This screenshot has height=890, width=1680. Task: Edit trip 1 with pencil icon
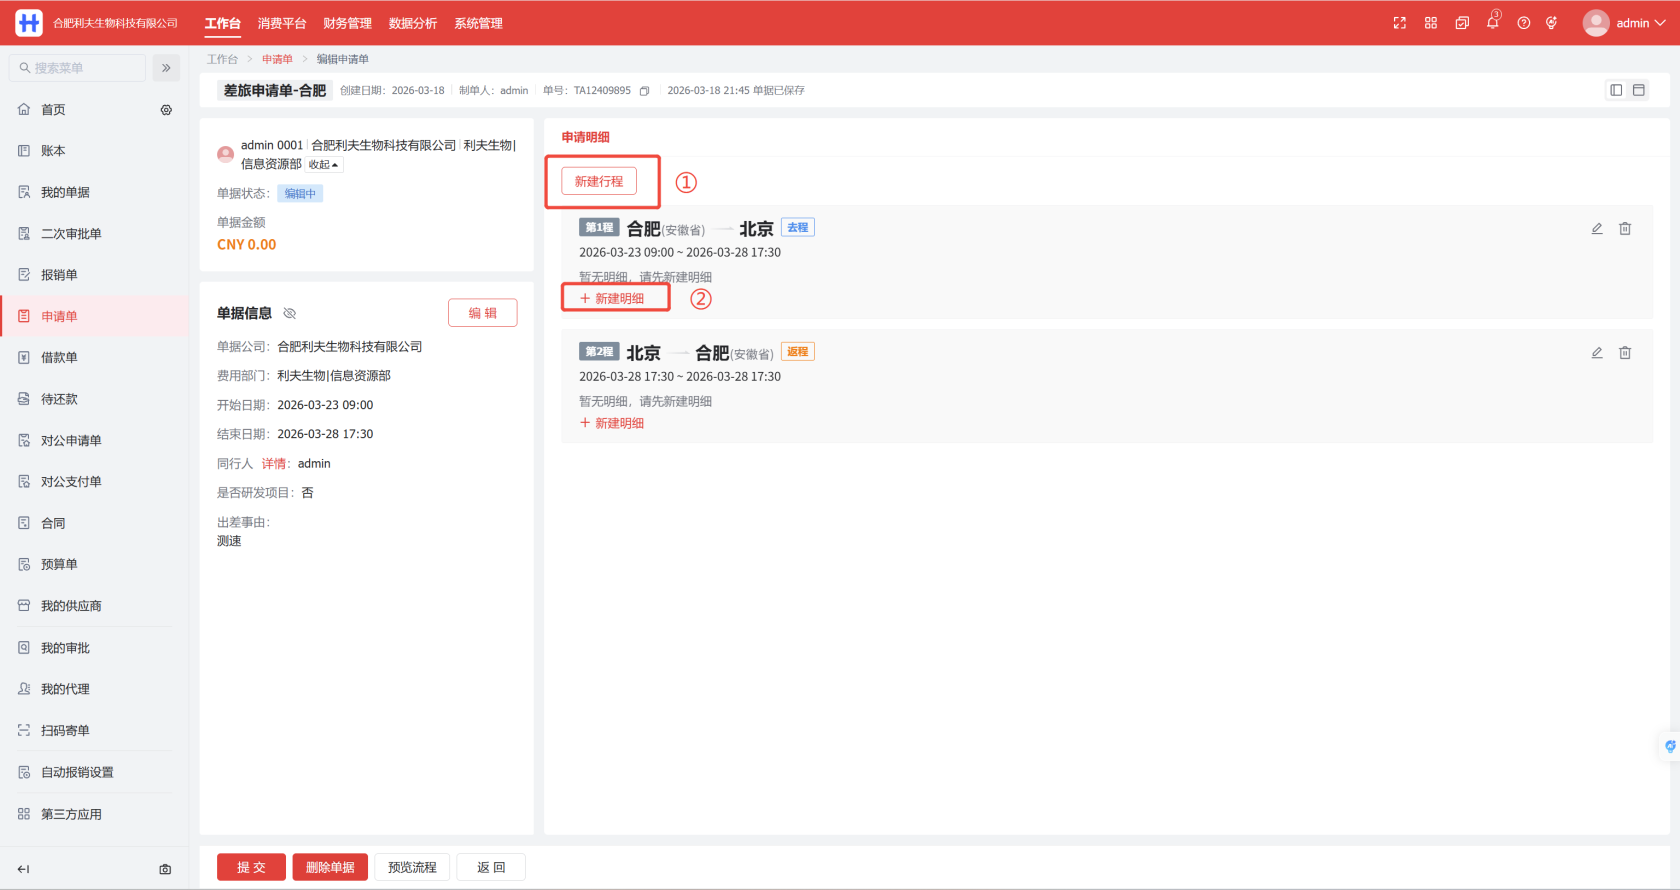(1597, 229)
